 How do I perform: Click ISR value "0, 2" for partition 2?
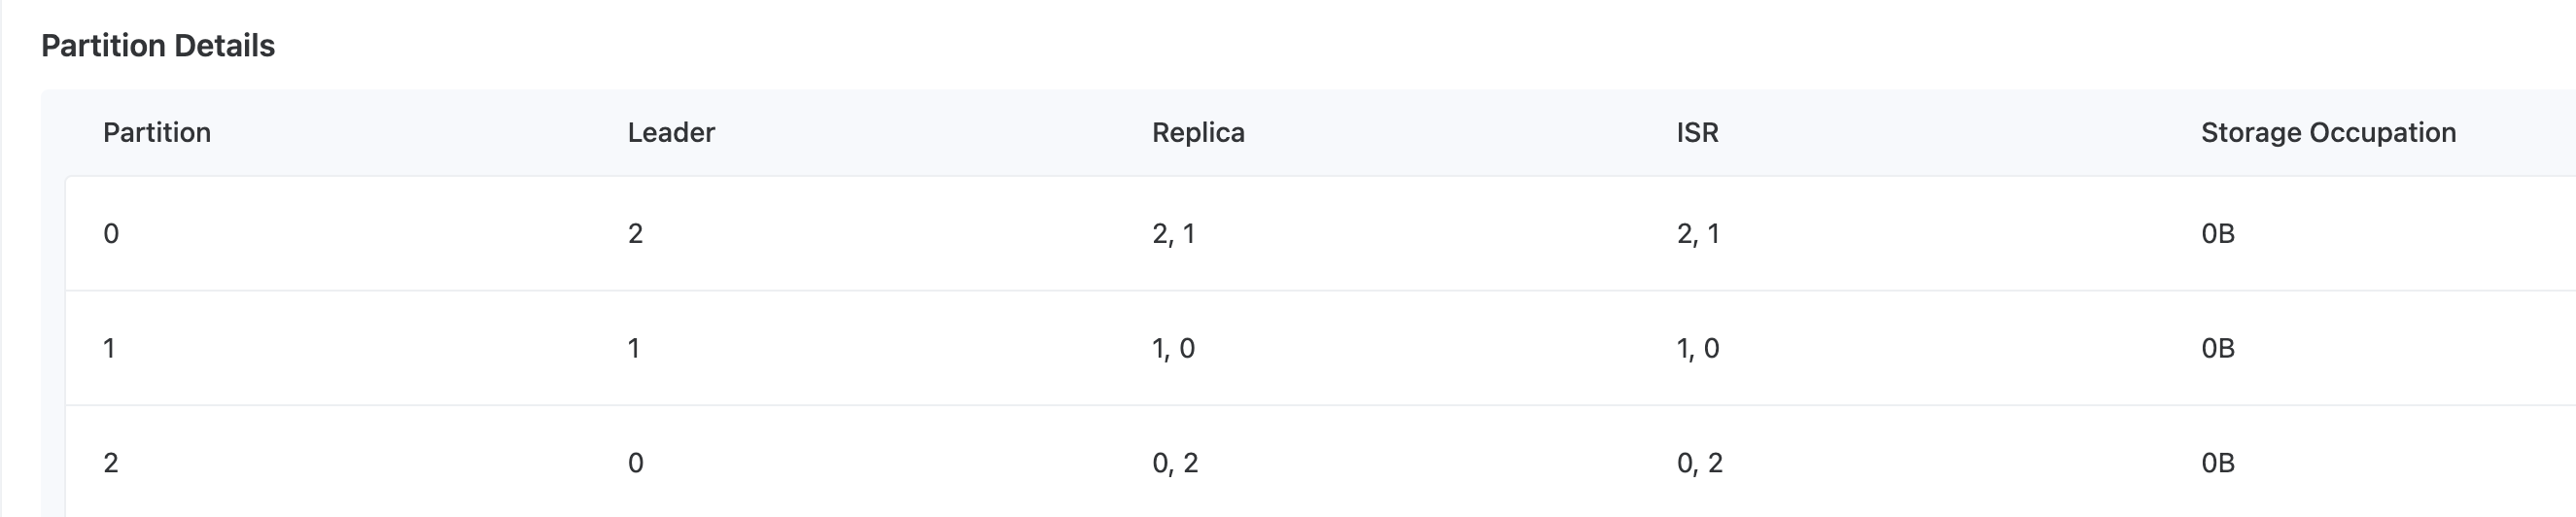pos(1700,463)
